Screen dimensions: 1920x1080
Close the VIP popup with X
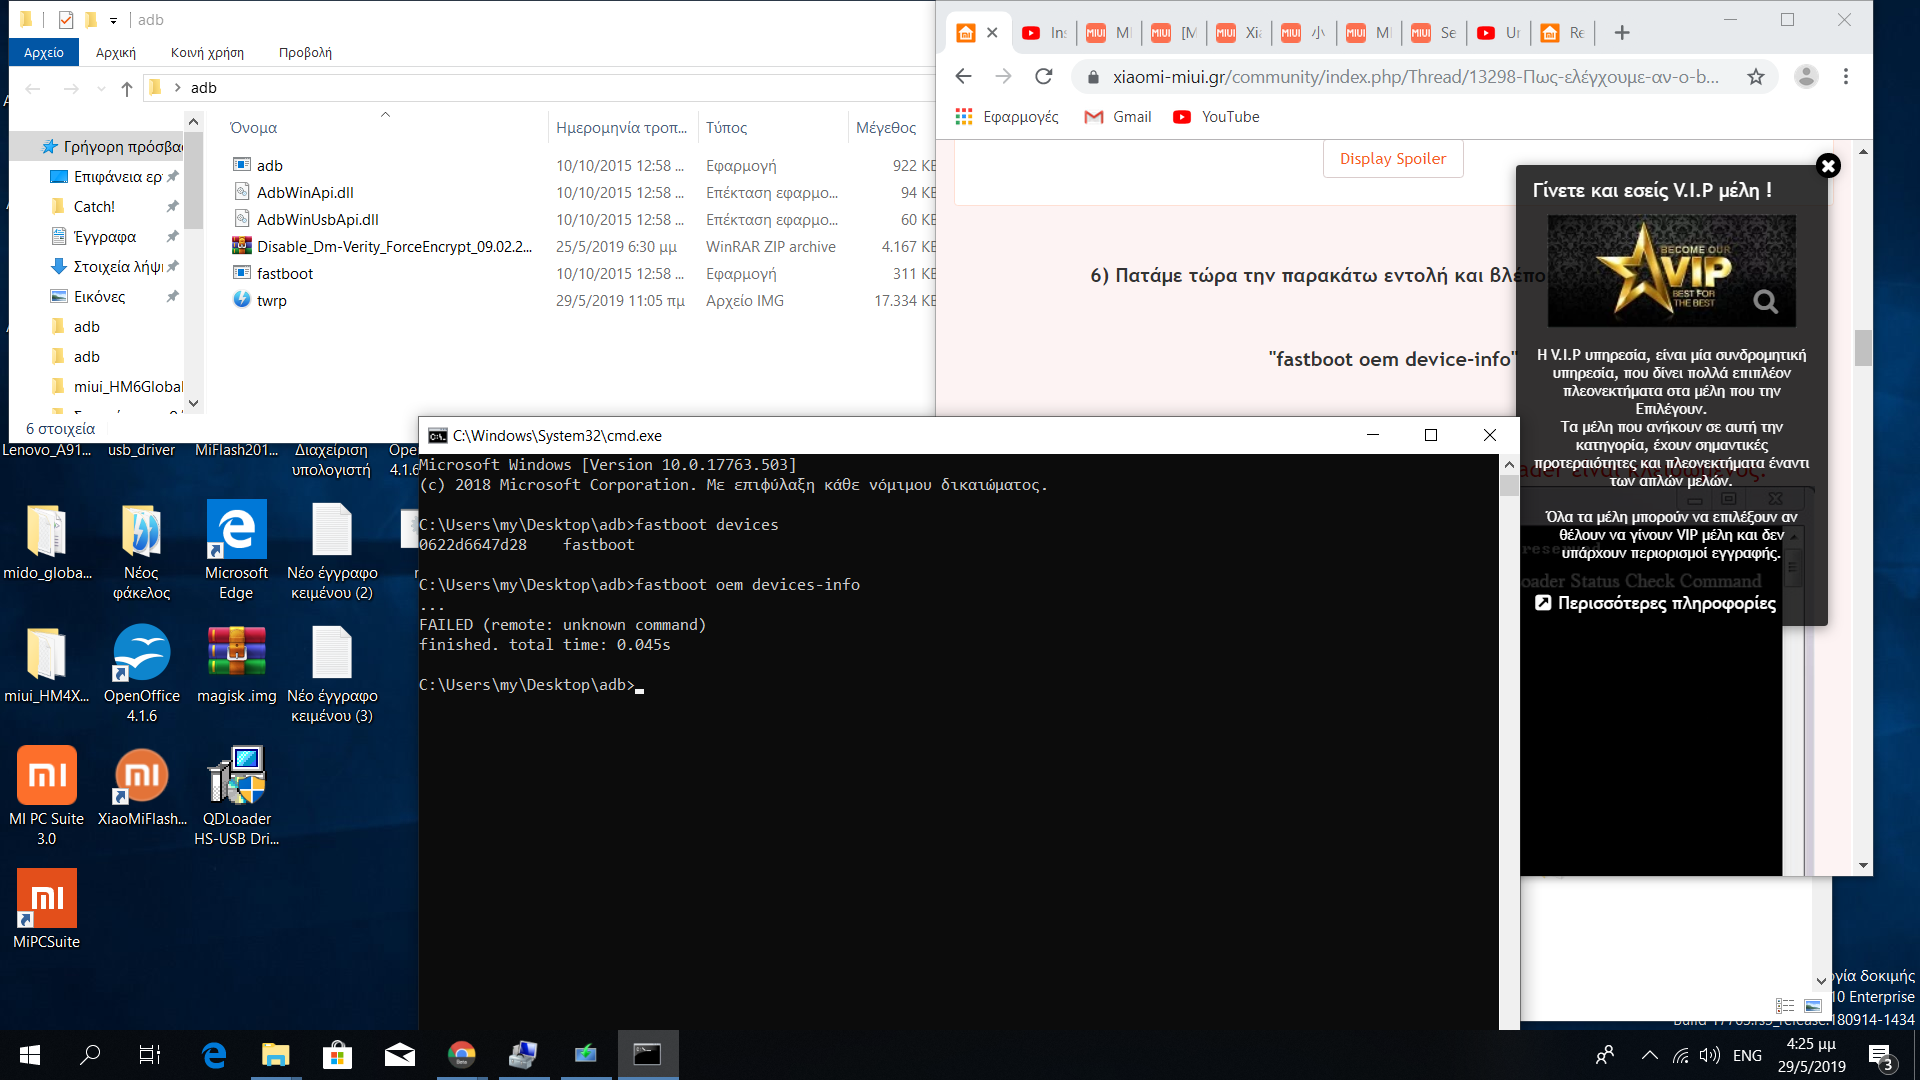1828,166
